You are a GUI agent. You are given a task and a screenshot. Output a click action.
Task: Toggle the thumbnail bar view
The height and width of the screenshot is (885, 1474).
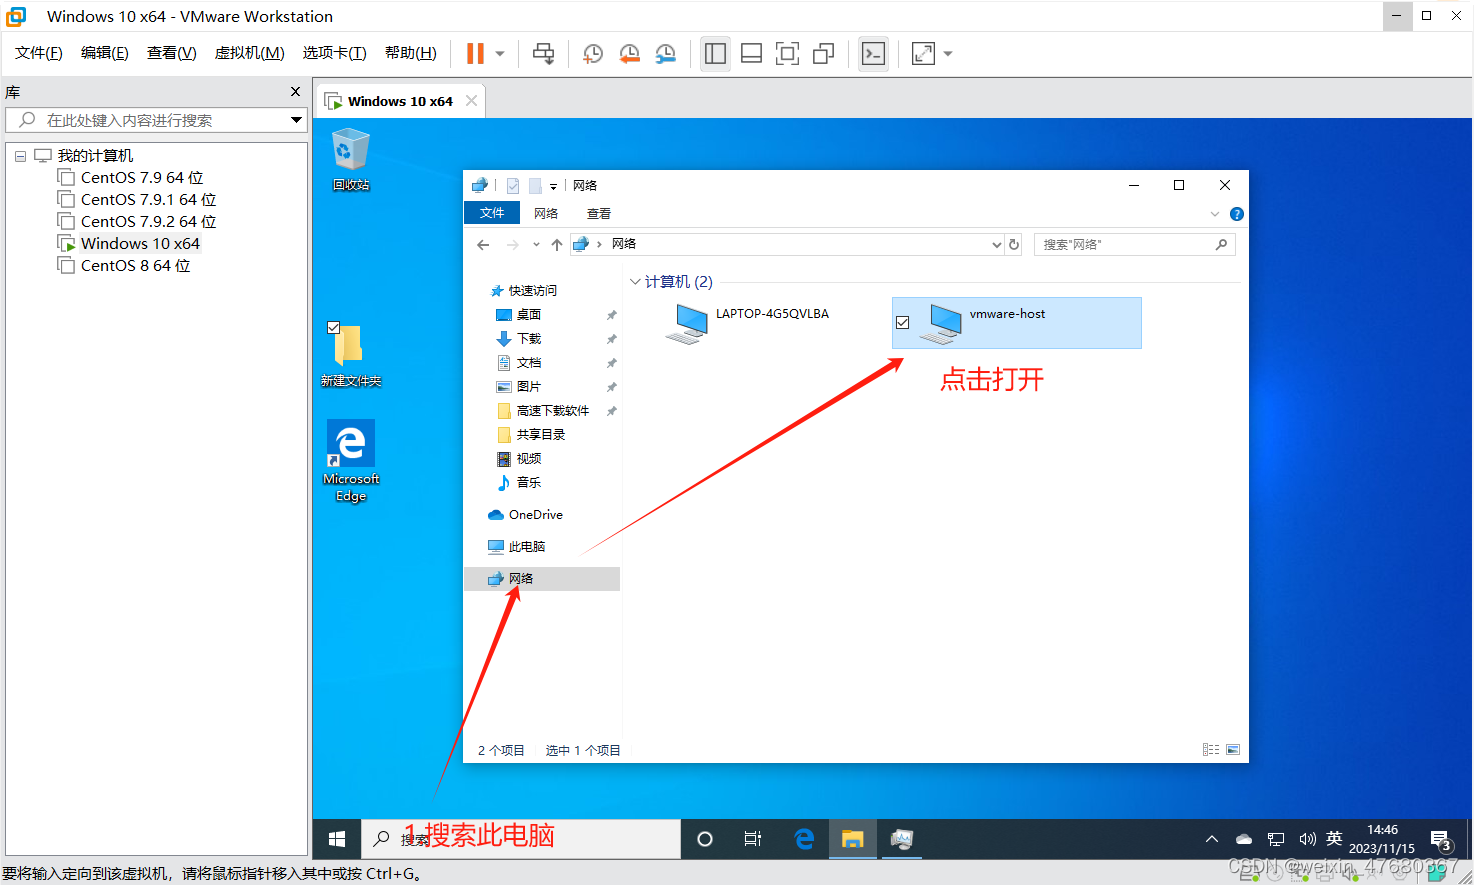pyautogui.click(x=751, y=54)
